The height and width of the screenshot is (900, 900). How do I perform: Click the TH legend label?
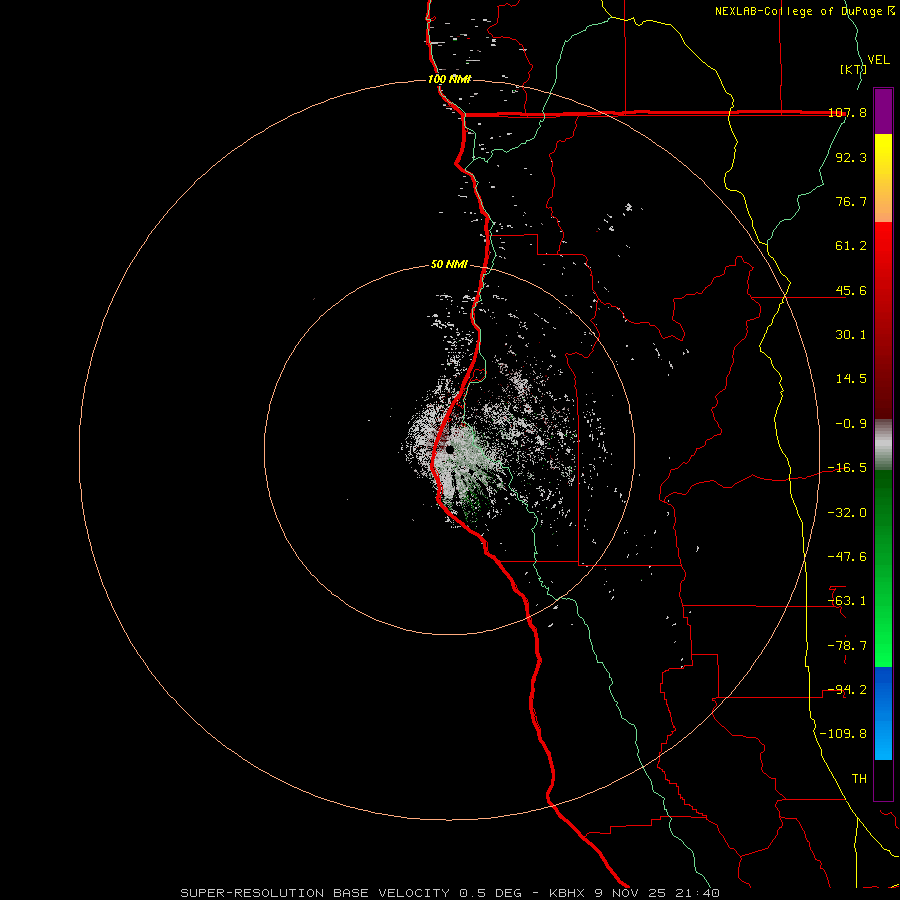click(x=859, y=779)
